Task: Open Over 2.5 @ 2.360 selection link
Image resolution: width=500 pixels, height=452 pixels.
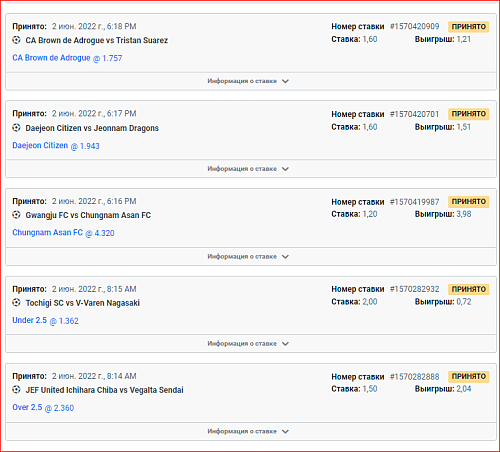Action: point(43,407)
